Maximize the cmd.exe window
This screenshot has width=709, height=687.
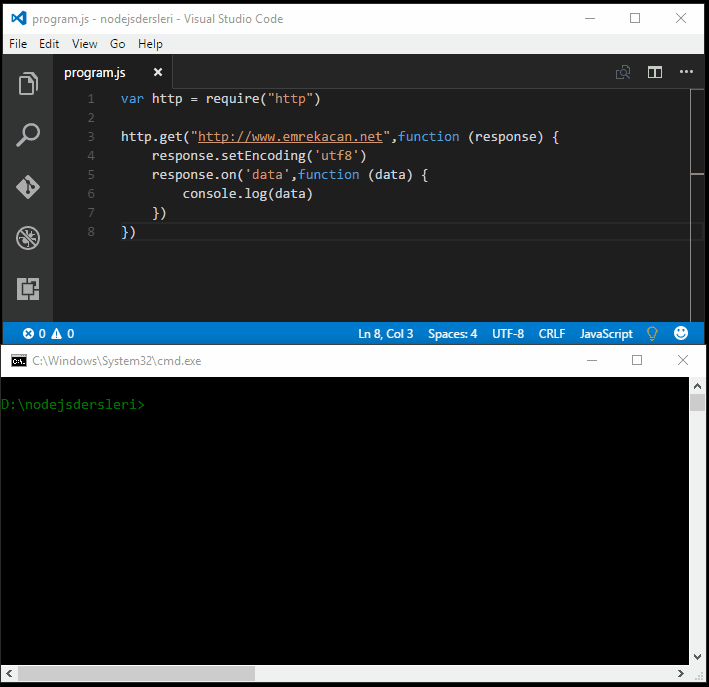(637, 360)
